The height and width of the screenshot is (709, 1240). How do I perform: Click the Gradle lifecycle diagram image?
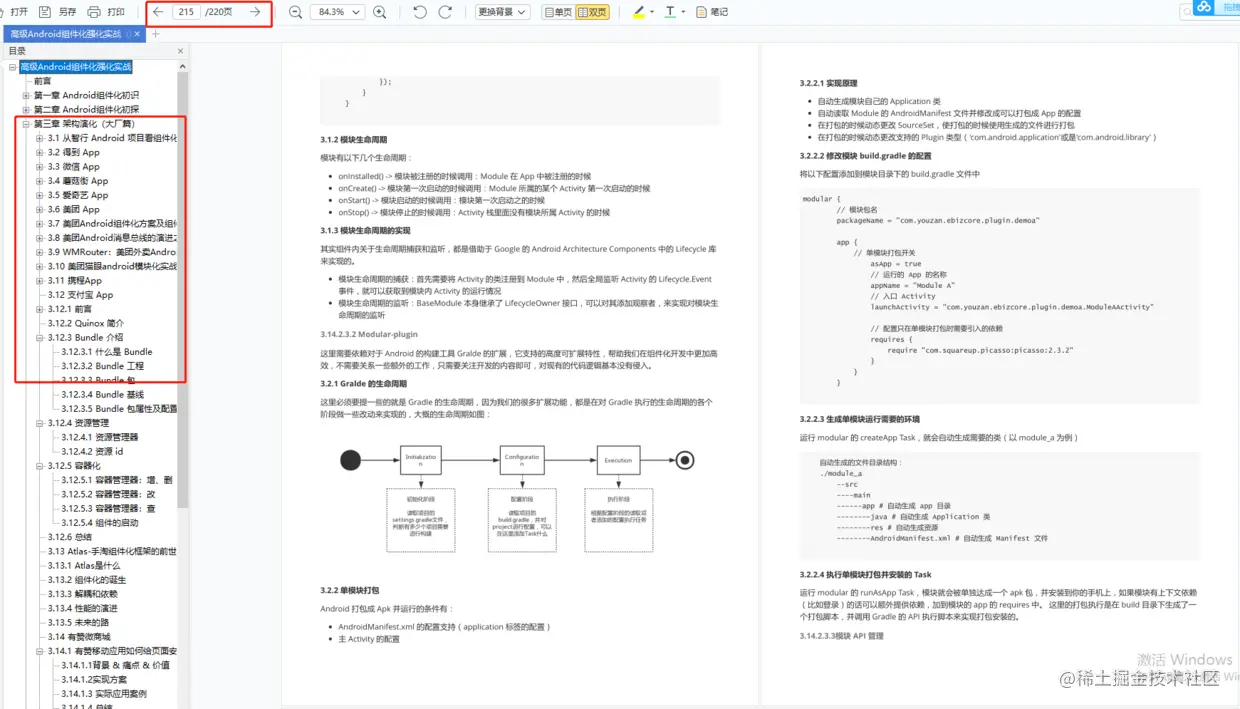coord(517,497)
